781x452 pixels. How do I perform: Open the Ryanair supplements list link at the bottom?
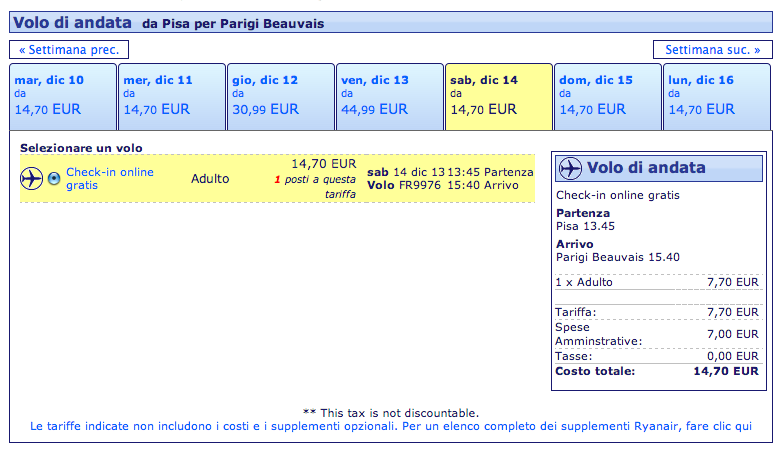390,426
